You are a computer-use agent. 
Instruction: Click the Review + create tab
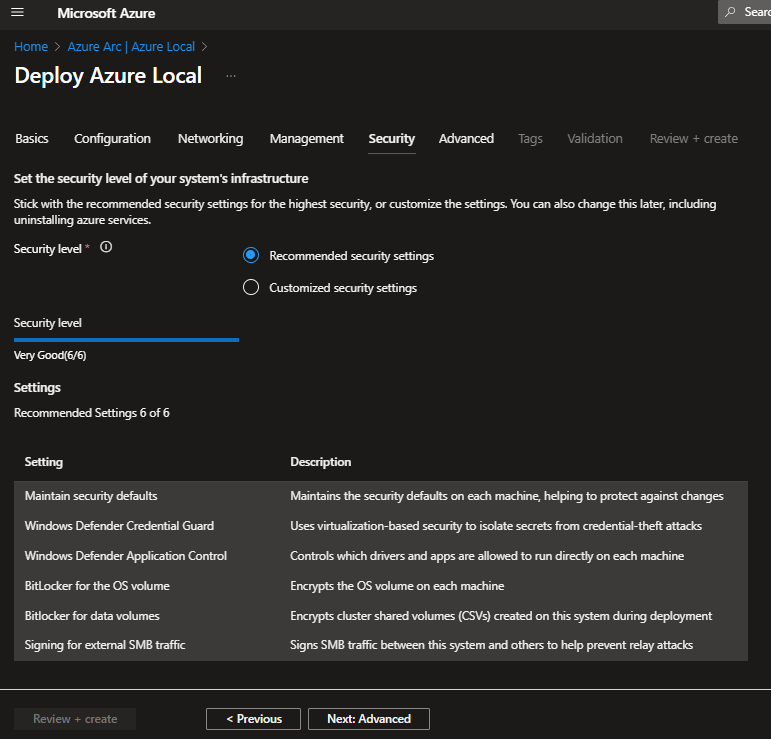tap(694, 139)
